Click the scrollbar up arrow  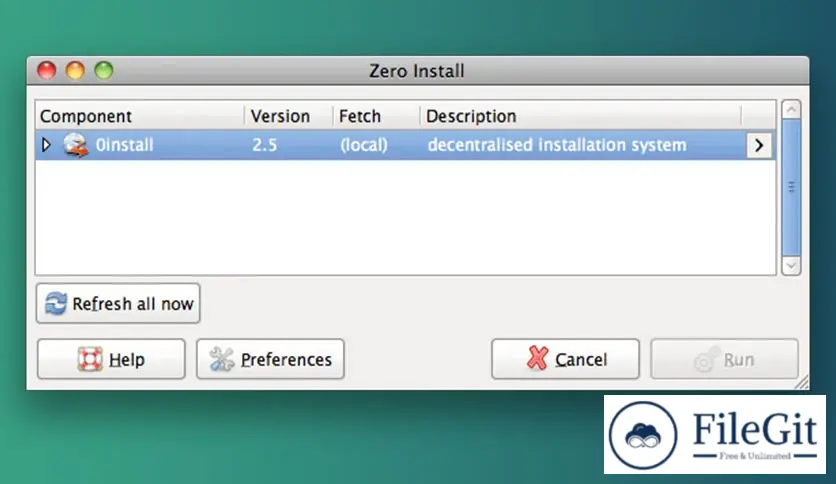791,110
